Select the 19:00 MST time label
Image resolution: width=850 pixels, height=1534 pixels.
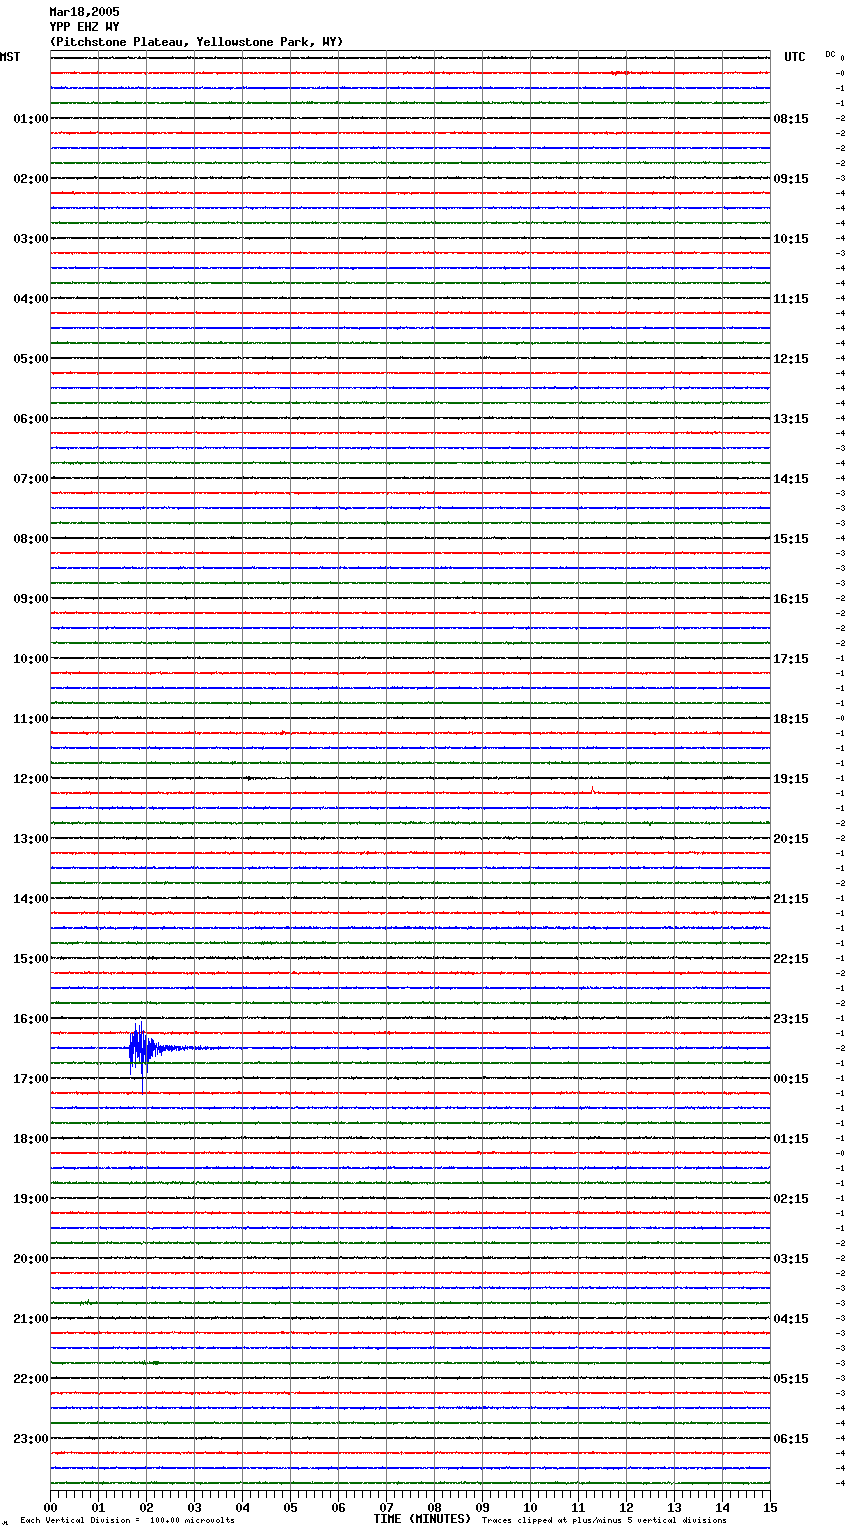[31, 1199]
